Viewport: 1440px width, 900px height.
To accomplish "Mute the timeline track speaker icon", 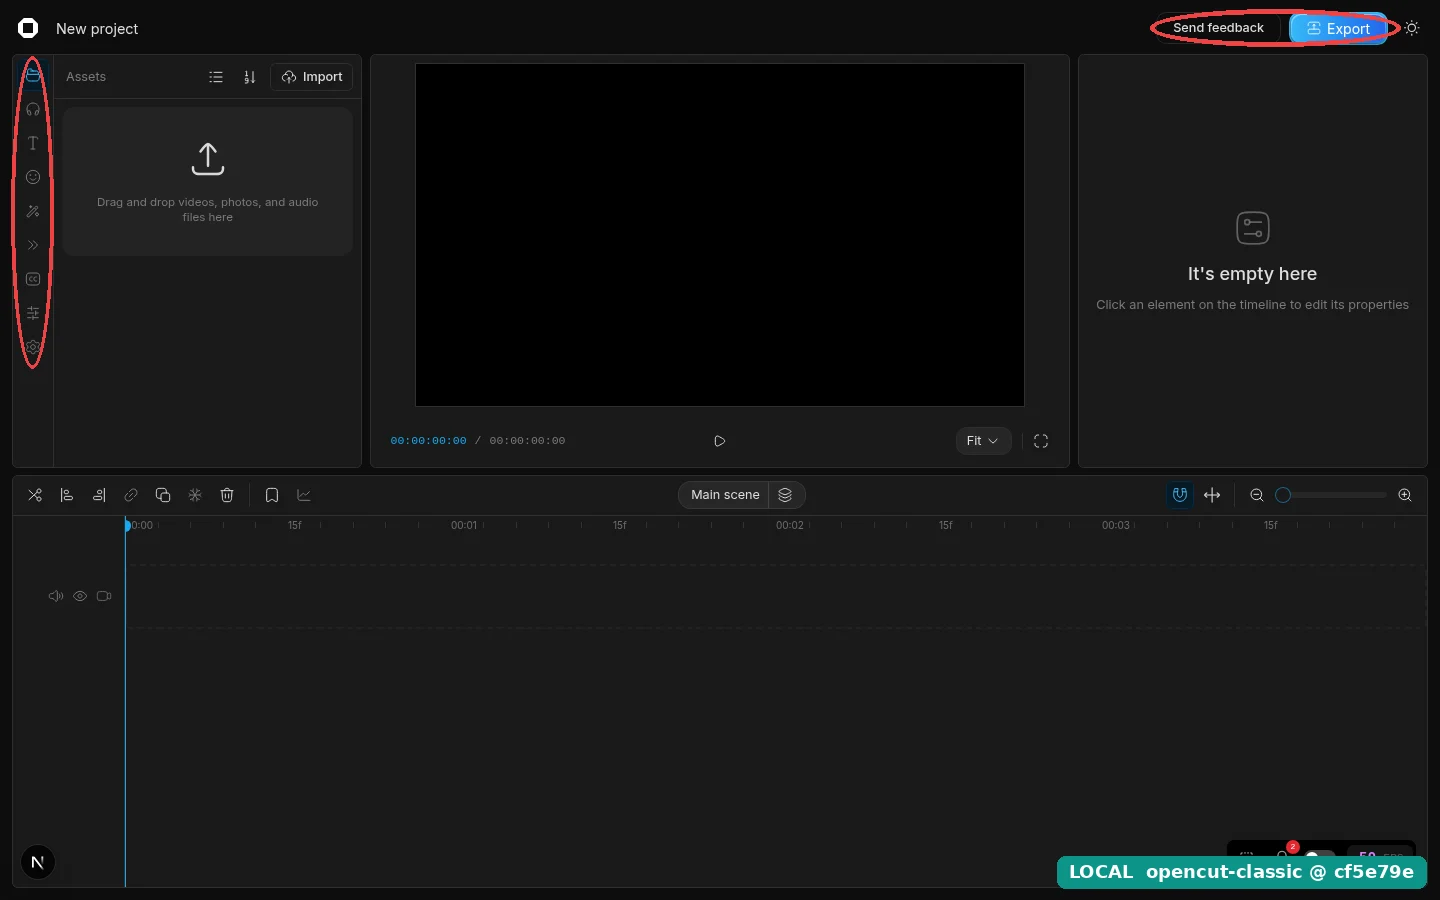I will (56, 596).
